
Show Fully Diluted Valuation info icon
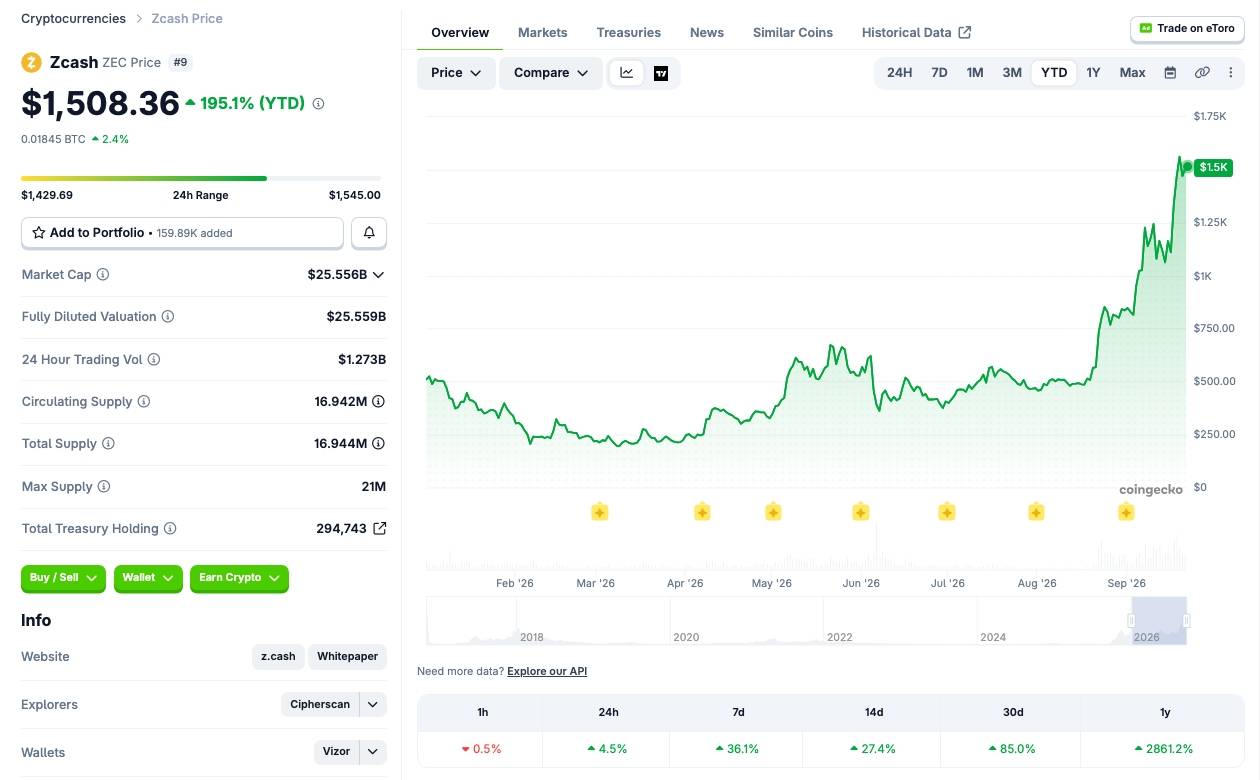pyautogui.click(x=168, y=316)
